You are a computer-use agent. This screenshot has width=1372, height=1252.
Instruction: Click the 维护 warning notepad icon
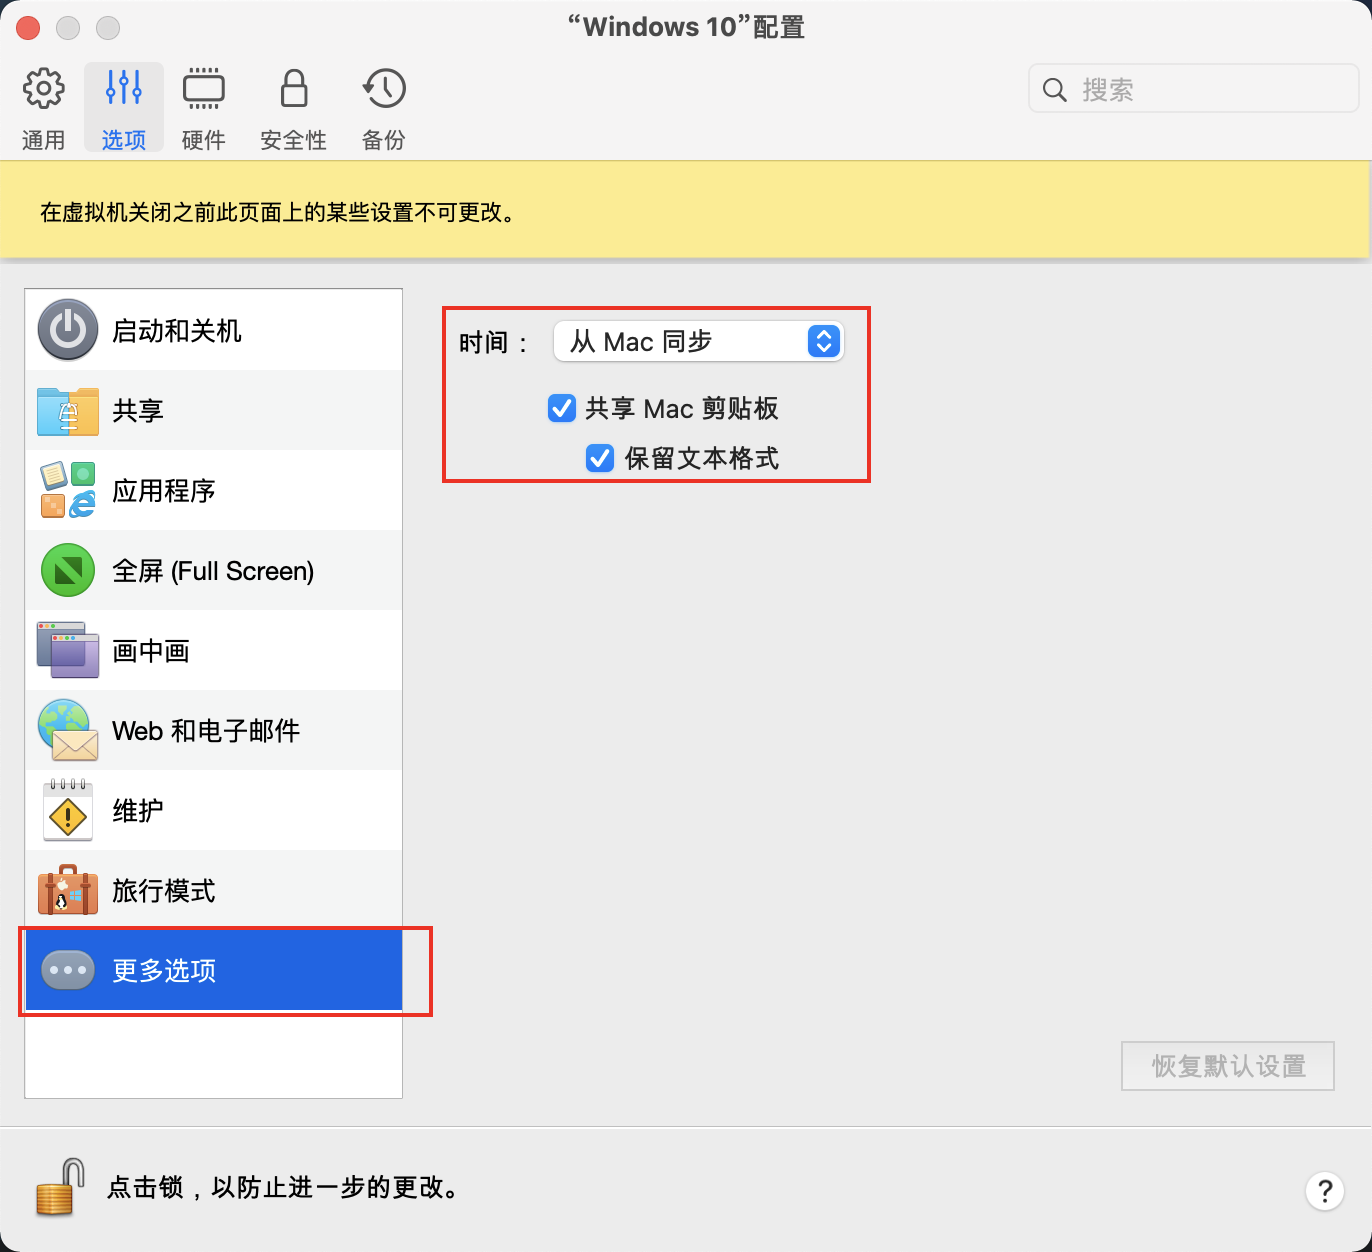[68, 810]
